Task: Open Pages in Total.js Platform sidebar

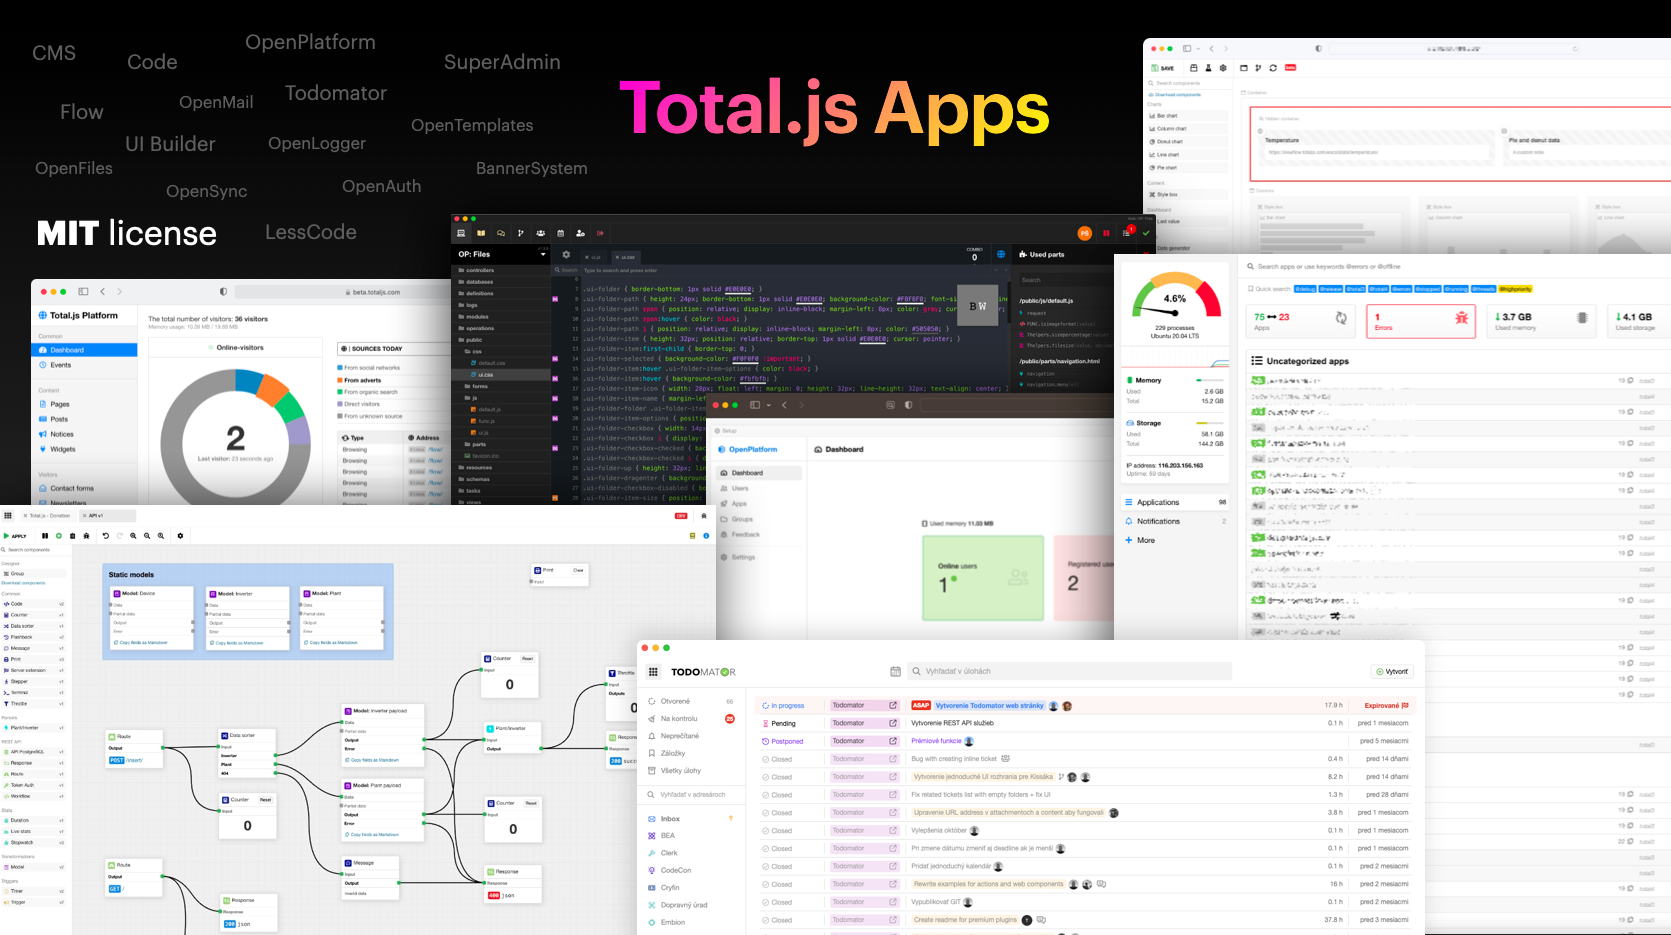Action: tap(60, 404)
